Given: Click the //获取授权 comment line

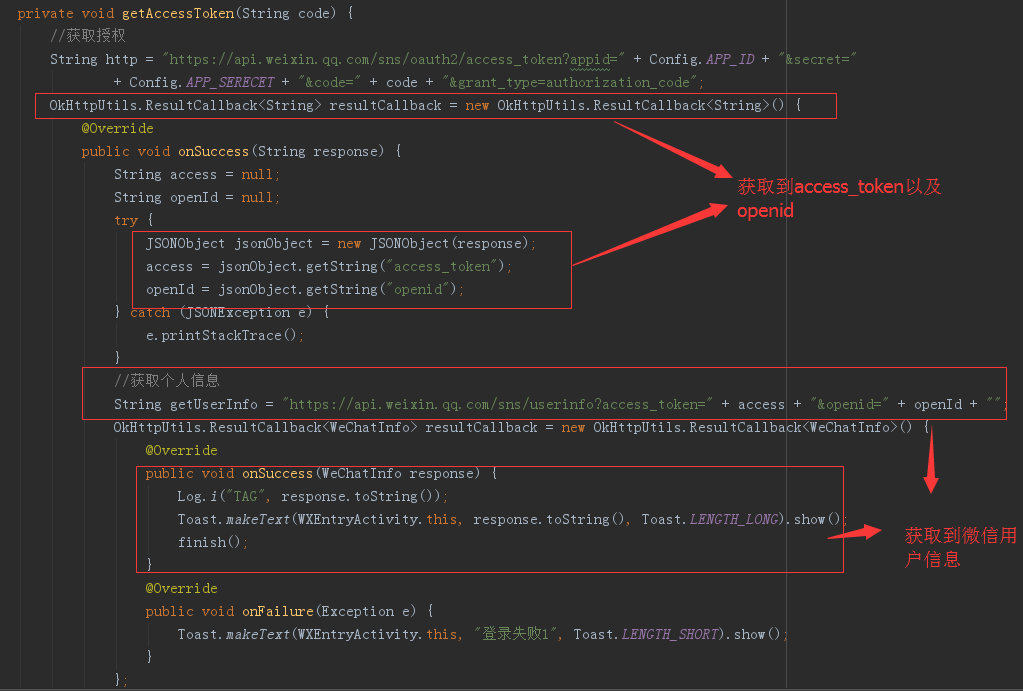Looking at the screenshot, I should (x=87, y=36).
